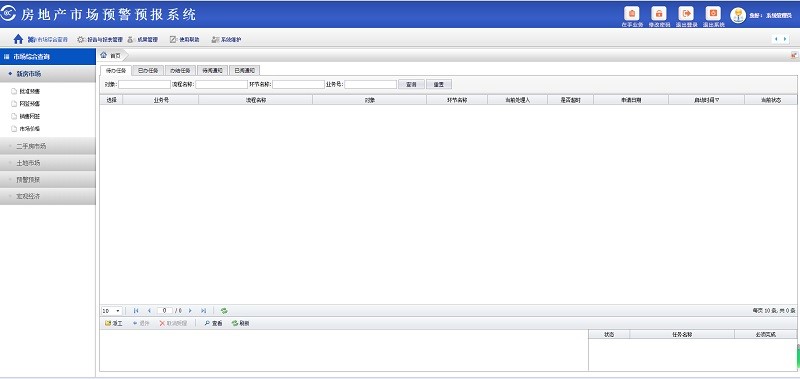Click the 查询 search button
Screen dimensions: 800x379
pos(411,85)
